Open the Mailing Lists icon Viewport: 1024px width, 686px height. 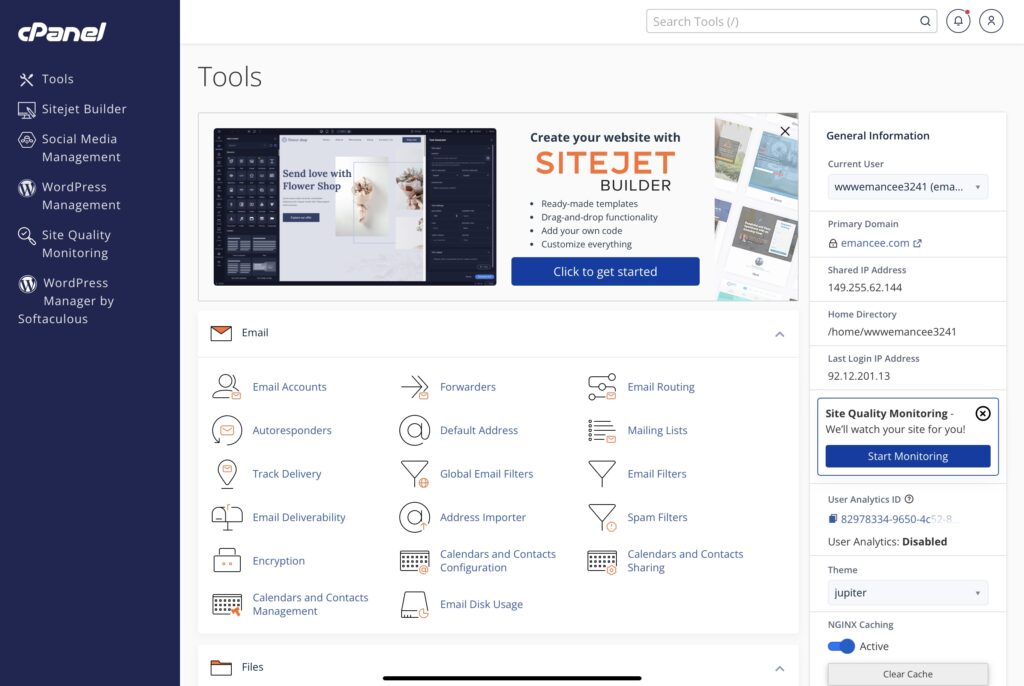[602, 431]
